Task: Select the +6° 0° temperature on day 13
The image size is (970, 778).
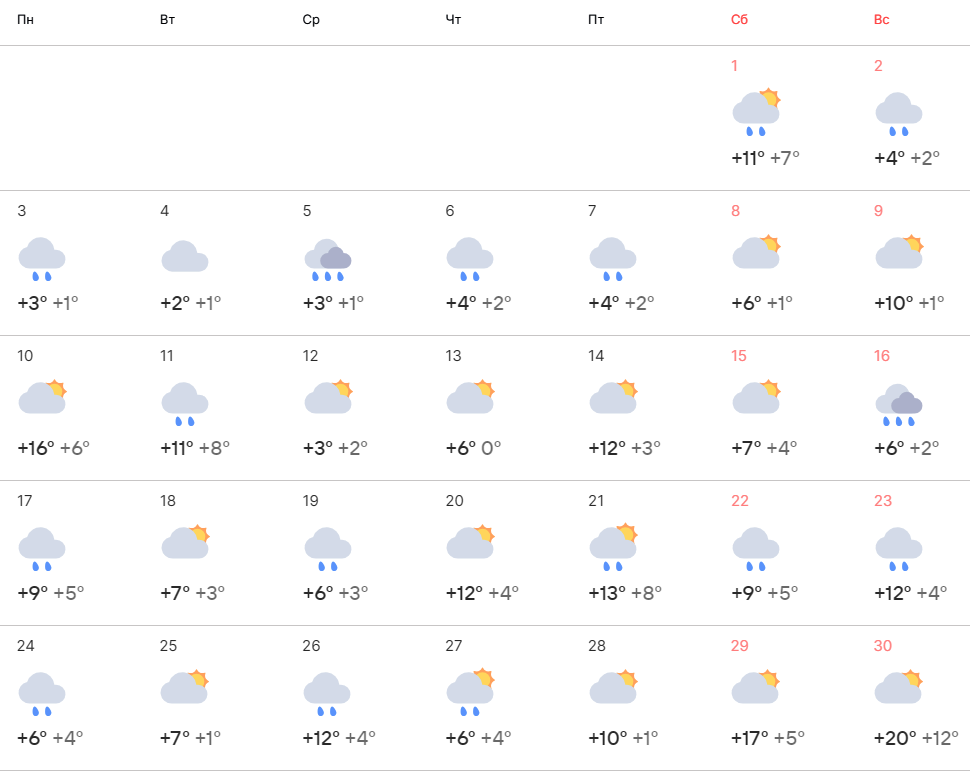Action: click(x=475, y=448)
